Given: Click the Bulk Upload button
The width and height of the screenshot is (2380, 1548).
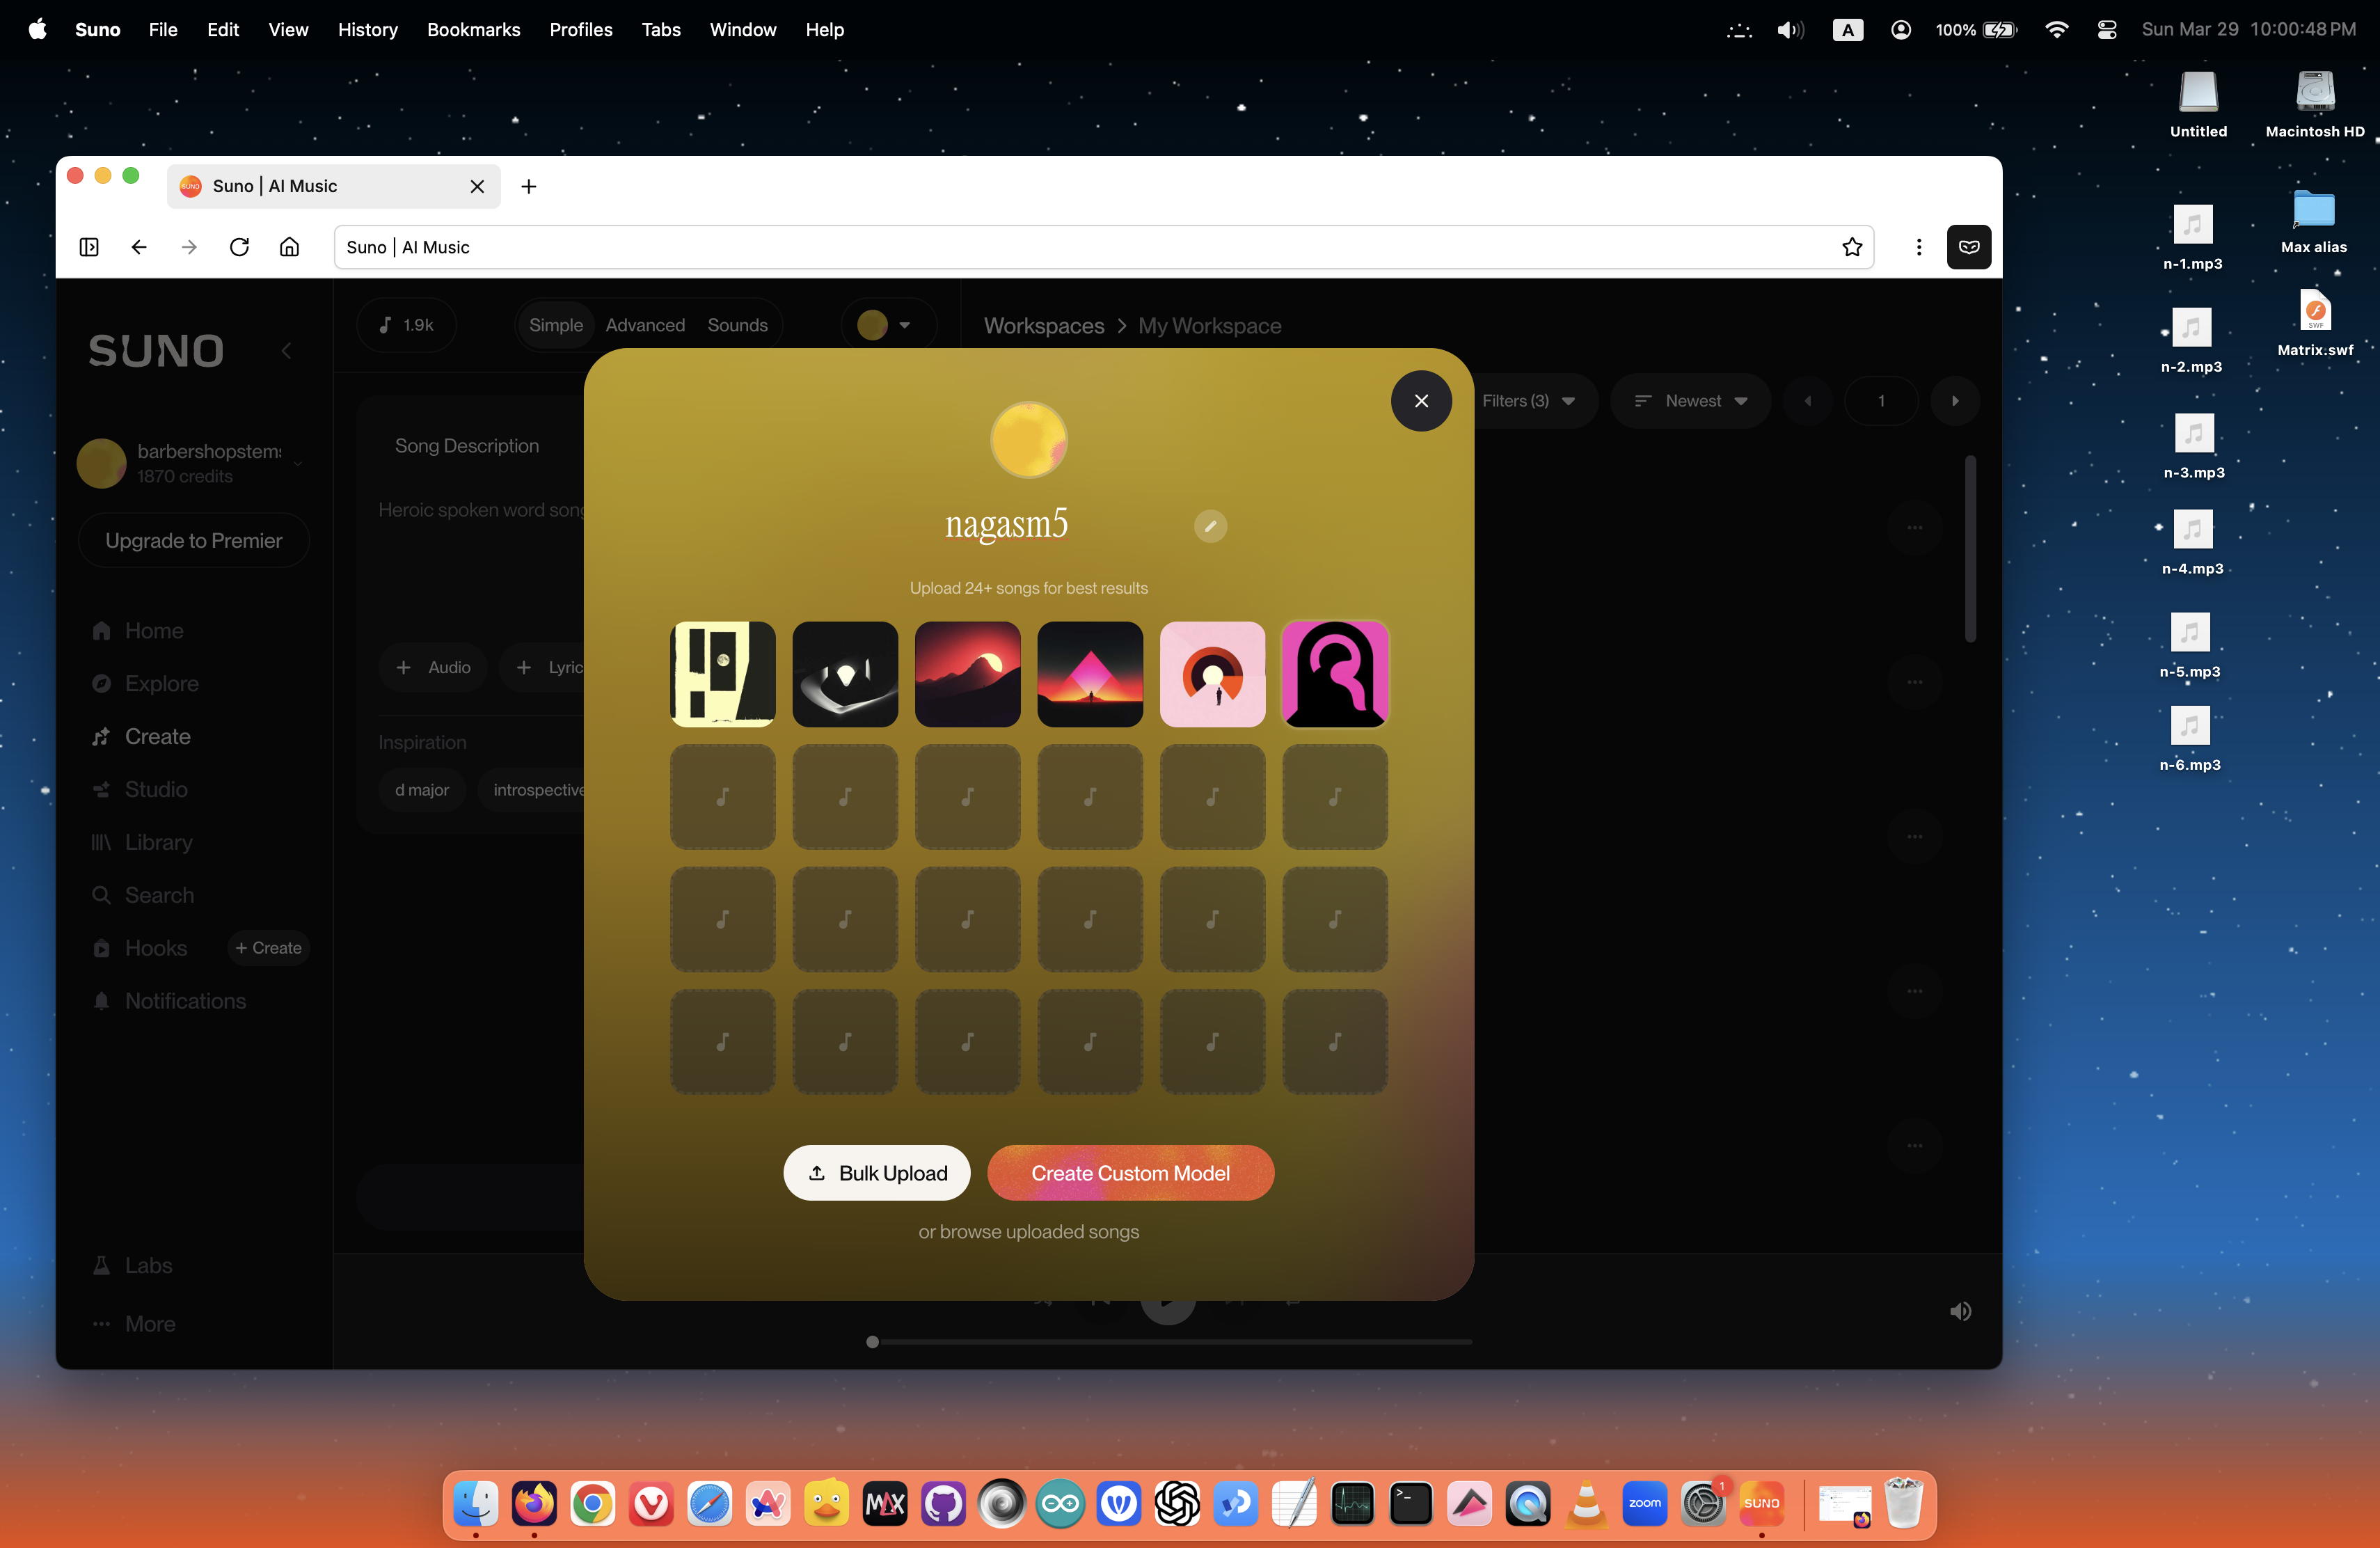Looking at the screenshot, I should pyautogui.click(x=876, y=1173).
